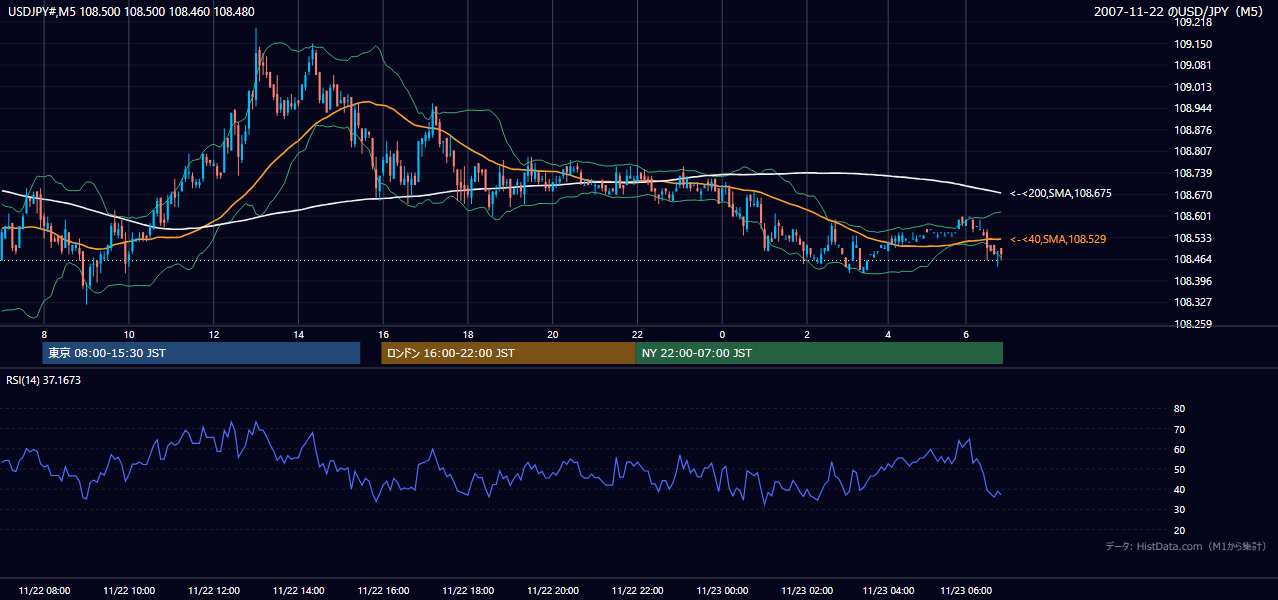This screenshot has width=1278, height=600.
Task: Click the 109.150 price axis value
Action: tap(1192, 44)
